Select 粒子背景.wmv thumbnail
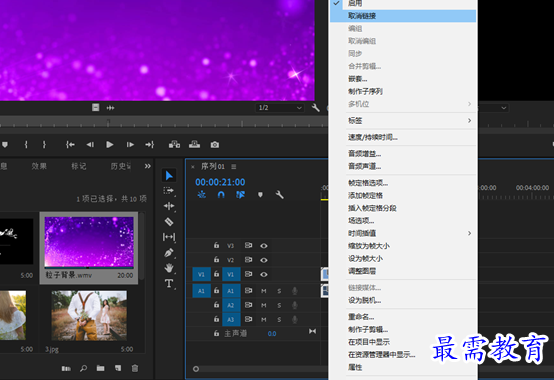The image size is (554, 380). (89, 242)
